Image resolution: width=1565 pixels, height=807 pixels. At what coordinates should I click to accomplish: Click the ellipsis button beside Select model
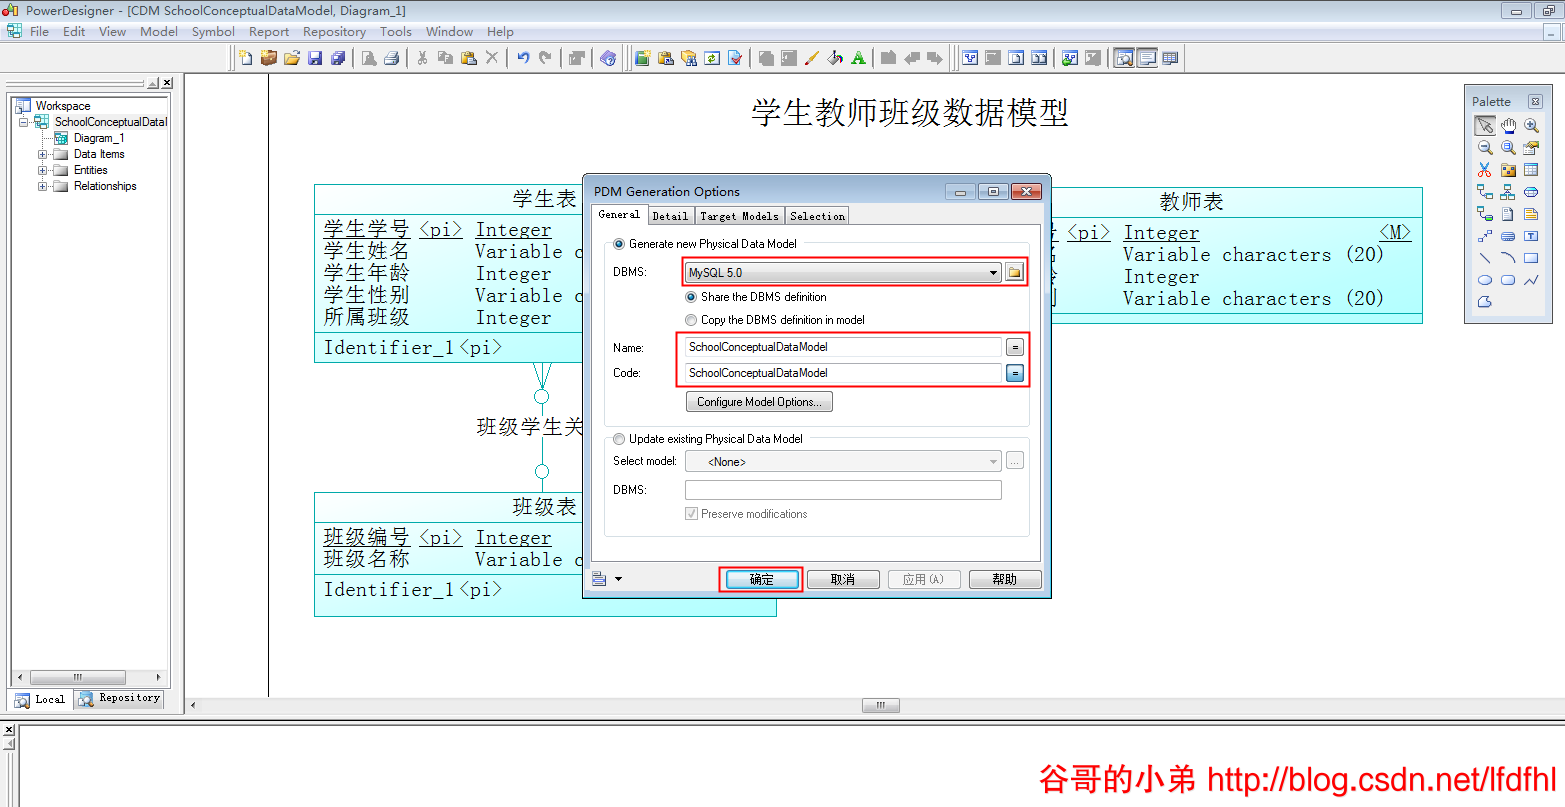[1014, 461]
